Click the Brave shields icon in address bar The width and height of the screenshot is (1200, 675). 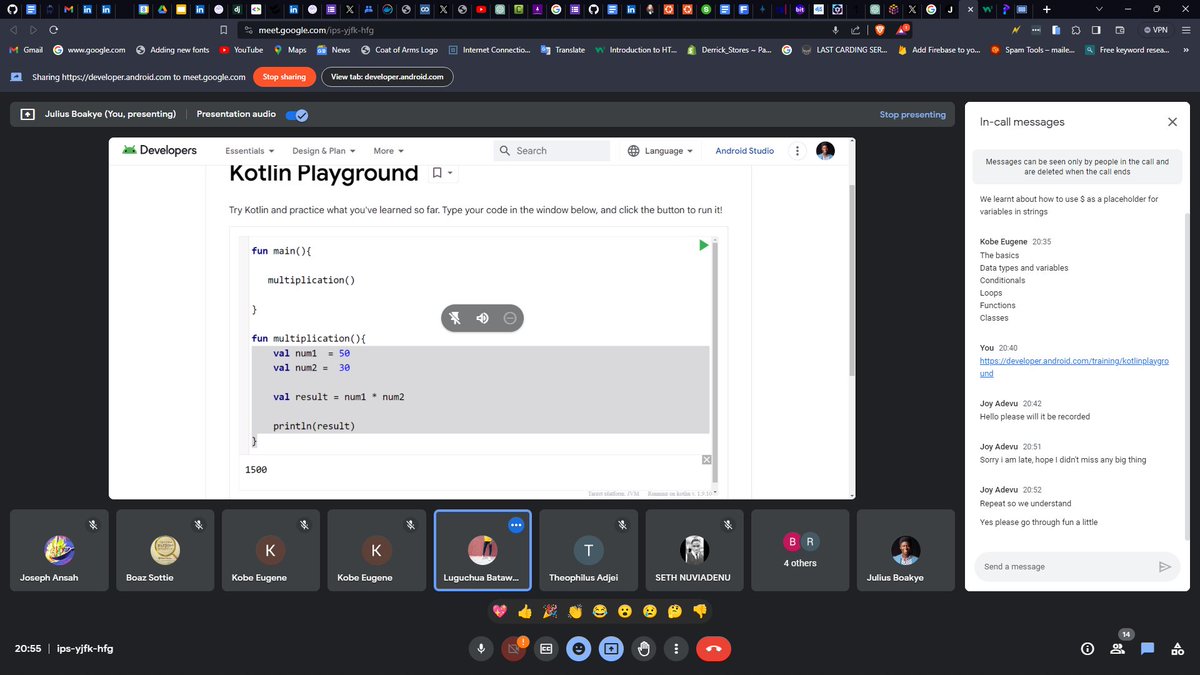(880, 30)
